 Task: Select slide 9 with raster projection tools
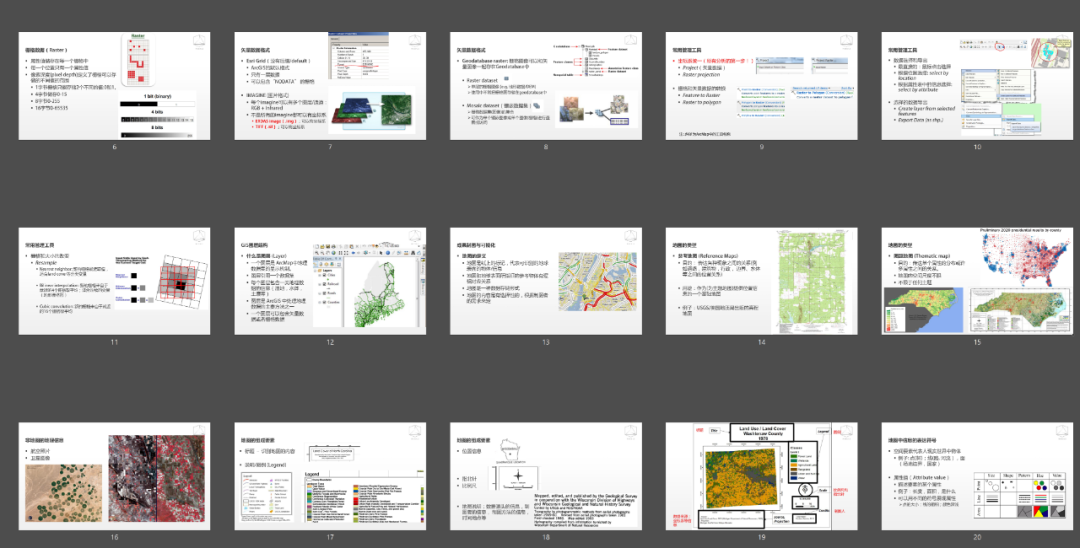pyautogui.click(x=762, y=85)
